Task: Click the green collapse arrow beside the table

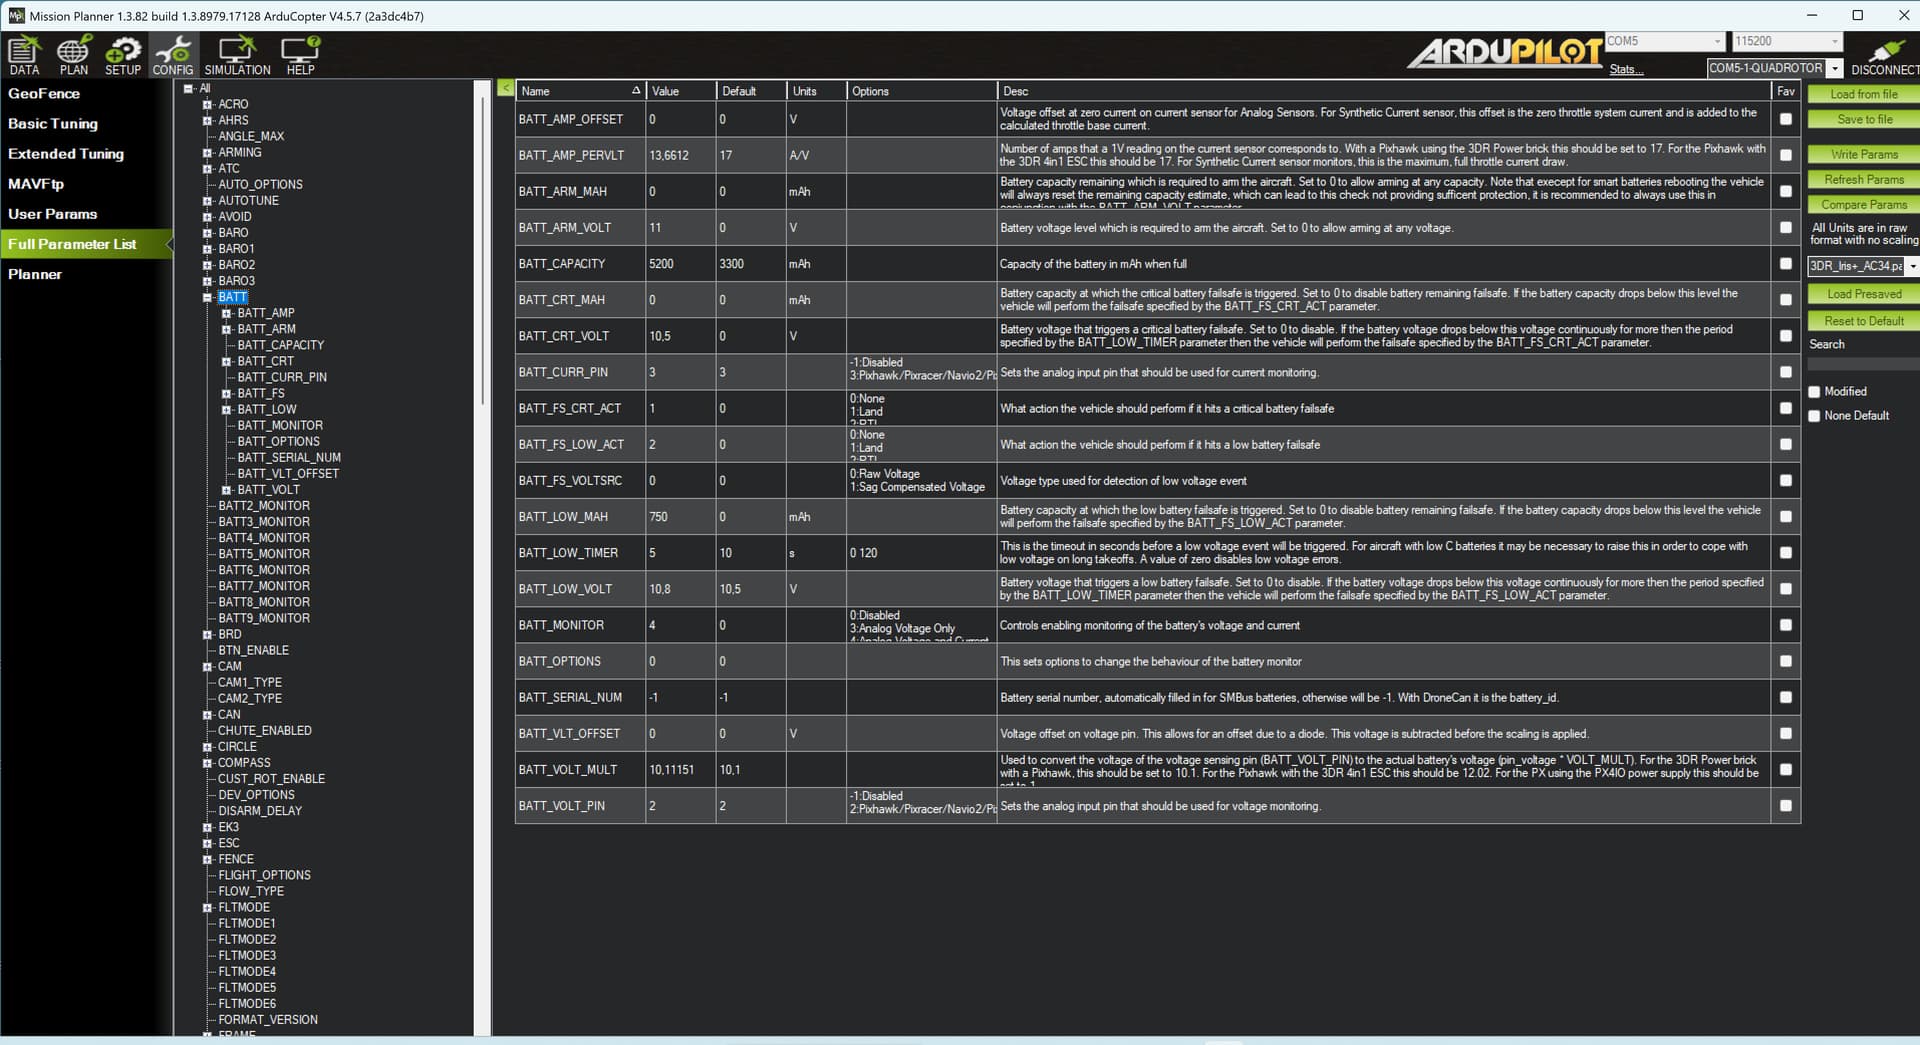Action: coord(505,88)
